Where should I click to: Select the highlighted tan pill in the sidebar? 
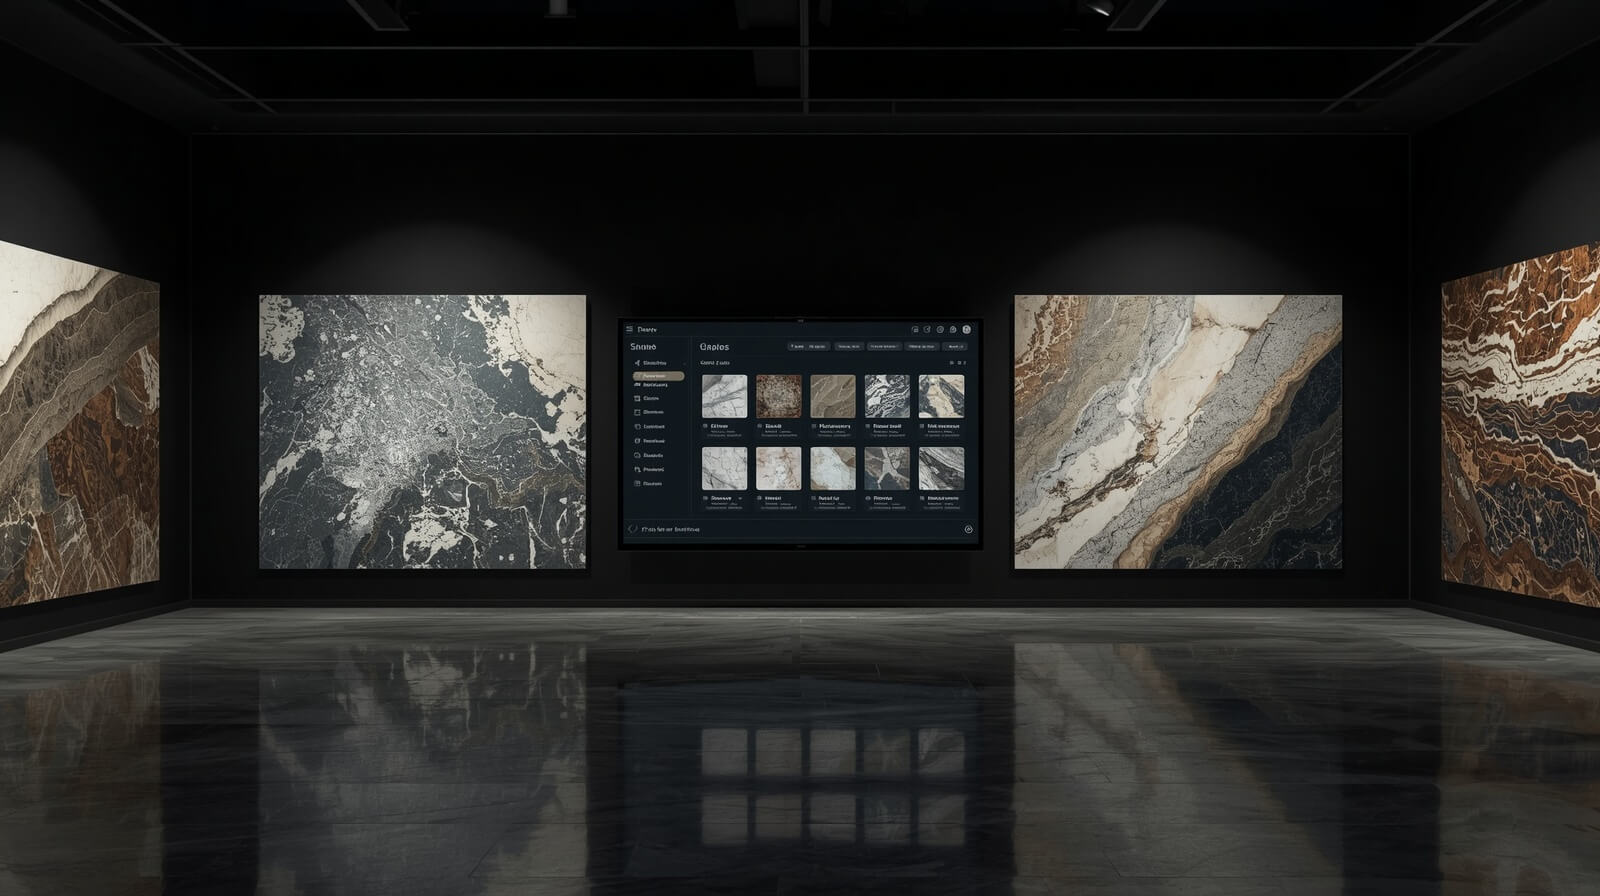[x=658, y=376]
